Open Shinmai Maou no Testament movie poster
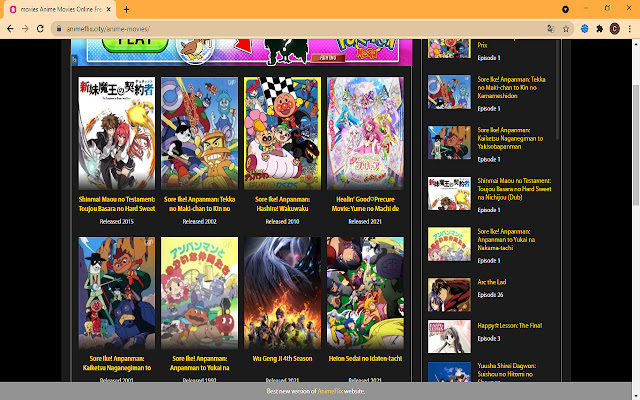Viewport: 640px width, 400px height. 117,133
